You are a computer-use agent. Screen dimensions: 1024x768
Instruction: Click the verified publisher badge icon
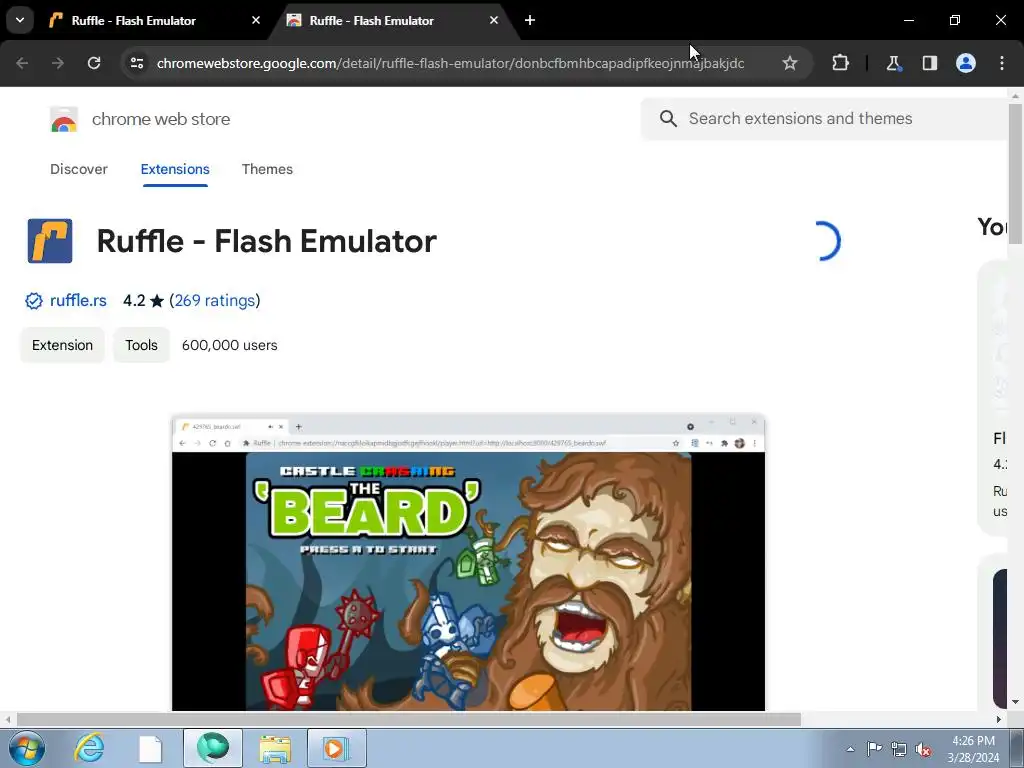tap(33, 301)
